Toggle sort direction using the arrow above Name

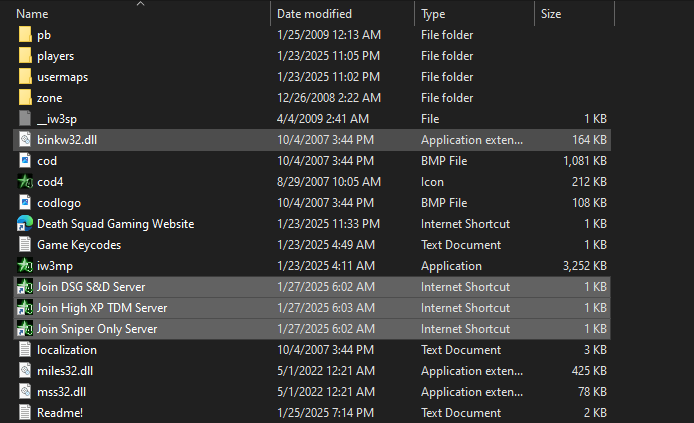(141, 4)
